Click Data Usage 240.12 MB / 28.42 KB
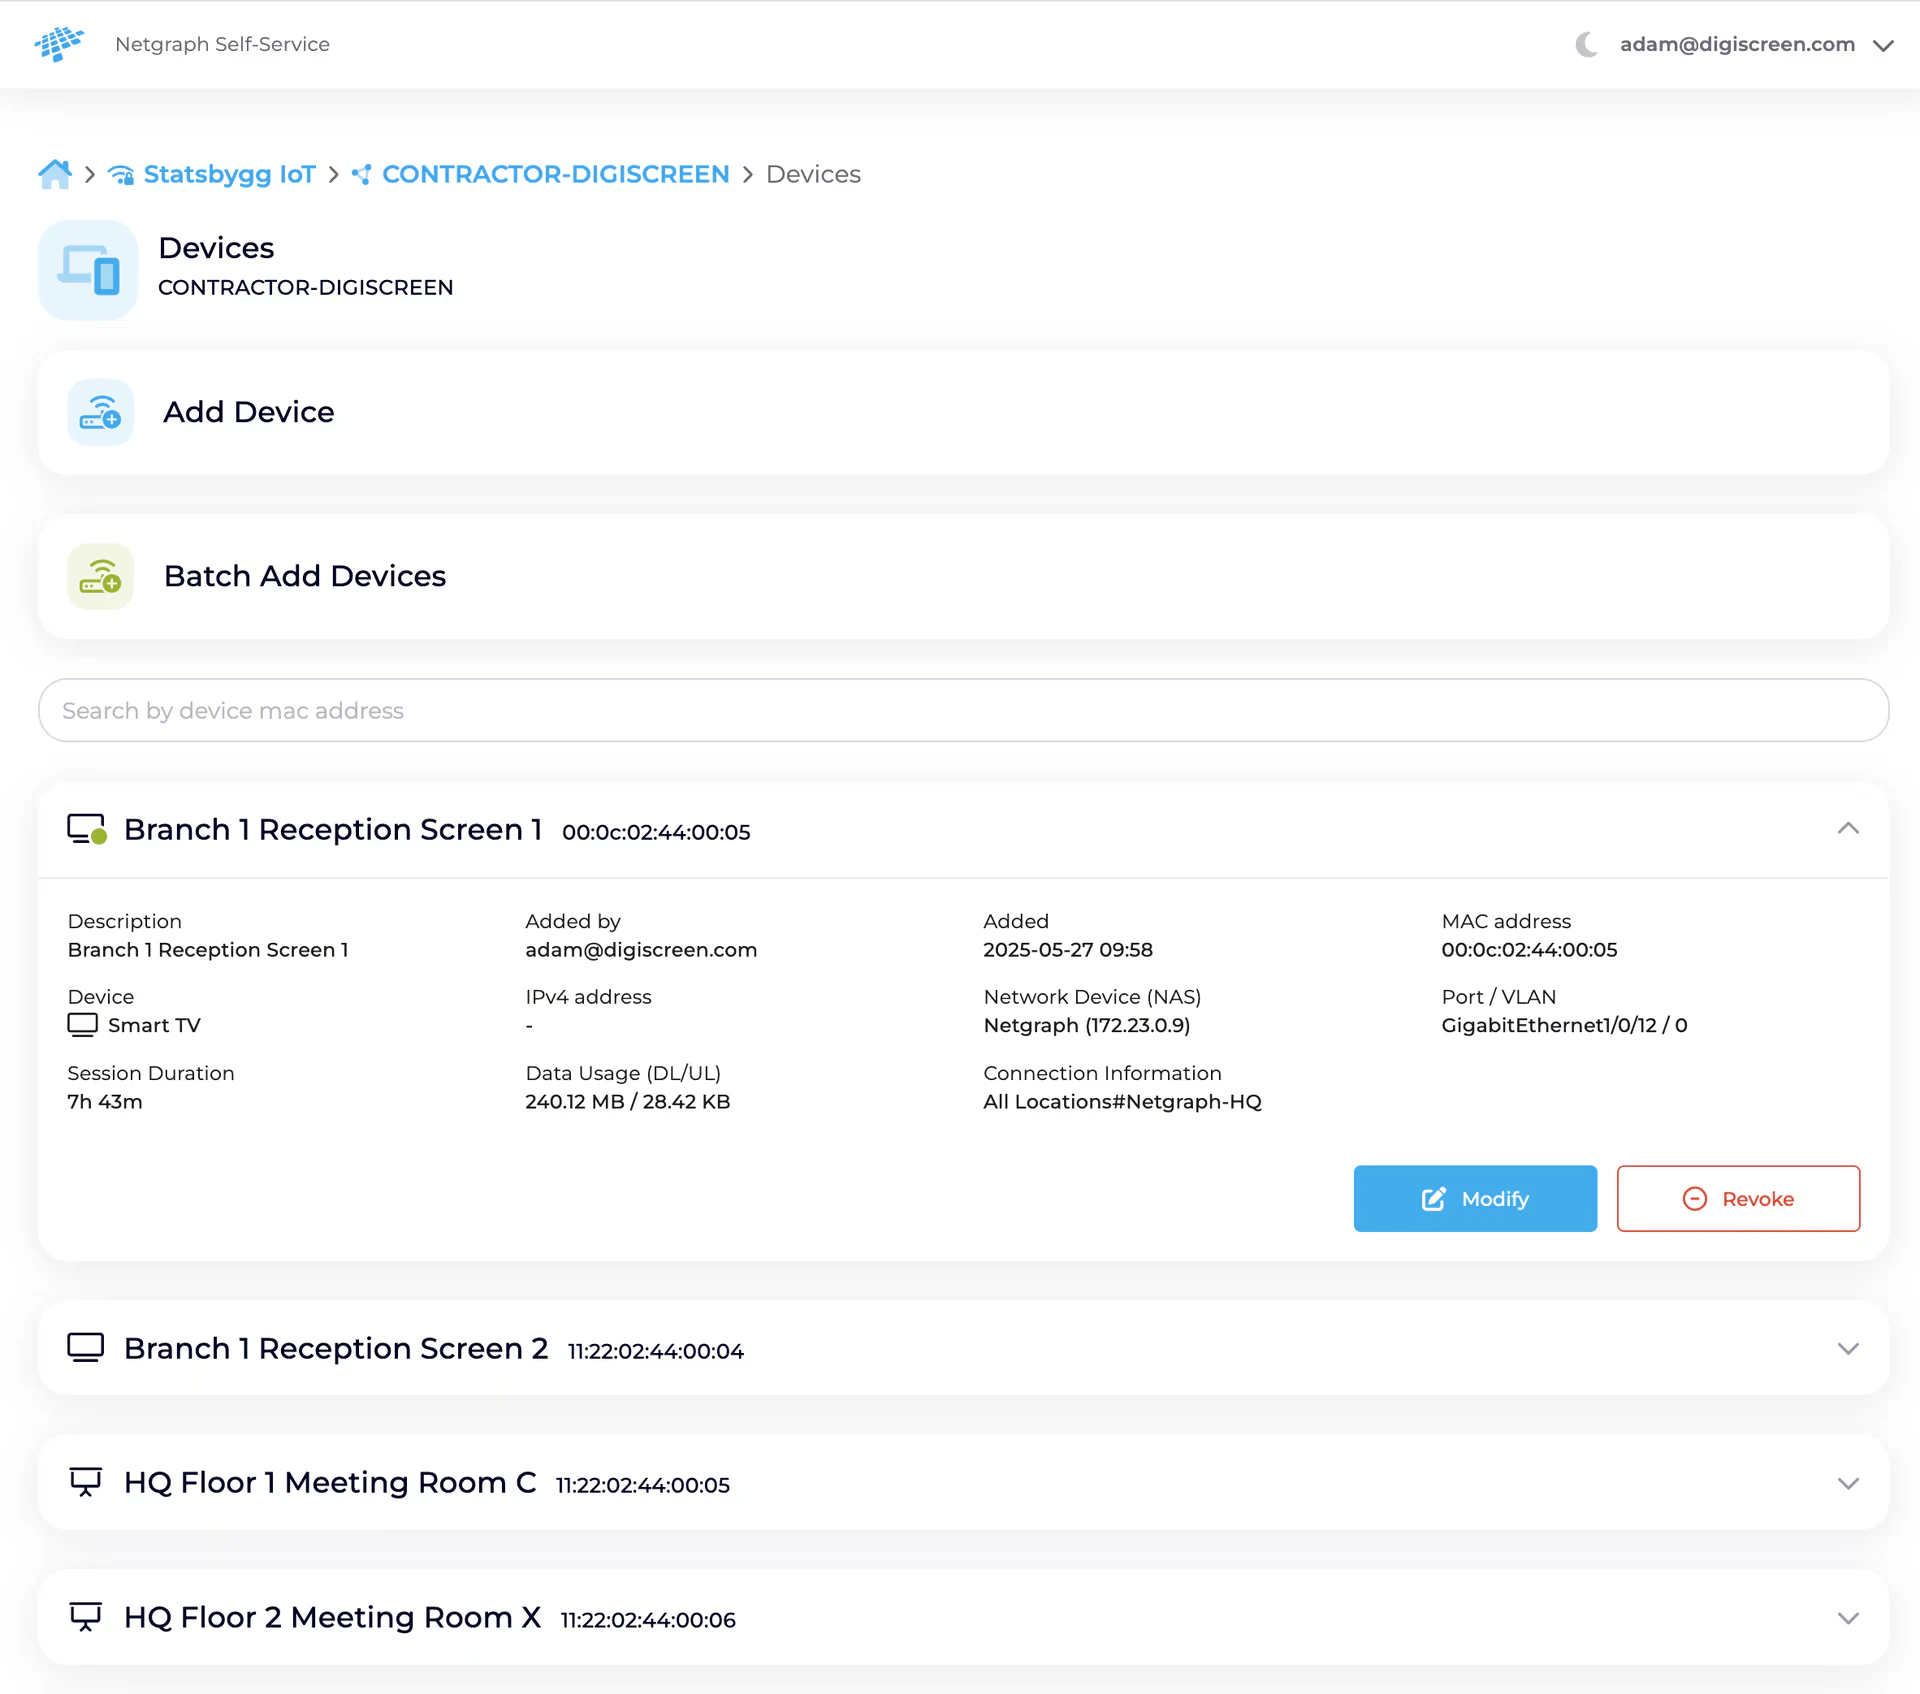Image resolution: width=1920 pixels, height=1694 pixels. pyautogui.click(x=628, y=1101)
